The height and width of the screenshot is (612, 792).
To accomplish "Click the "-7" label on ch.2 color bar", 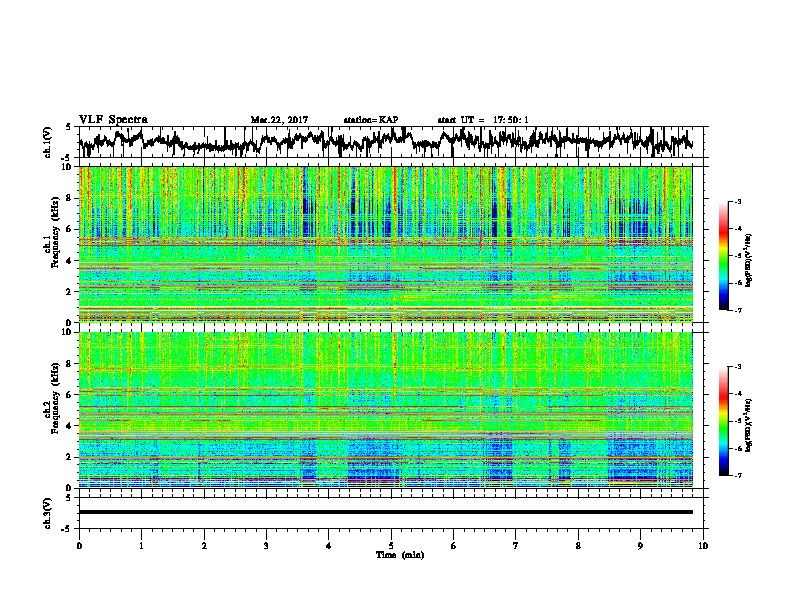I will 738,476.
